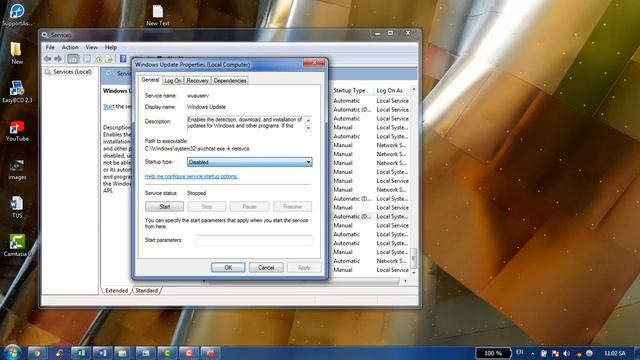Click the Forward arrow in Services toolbar

58,59
